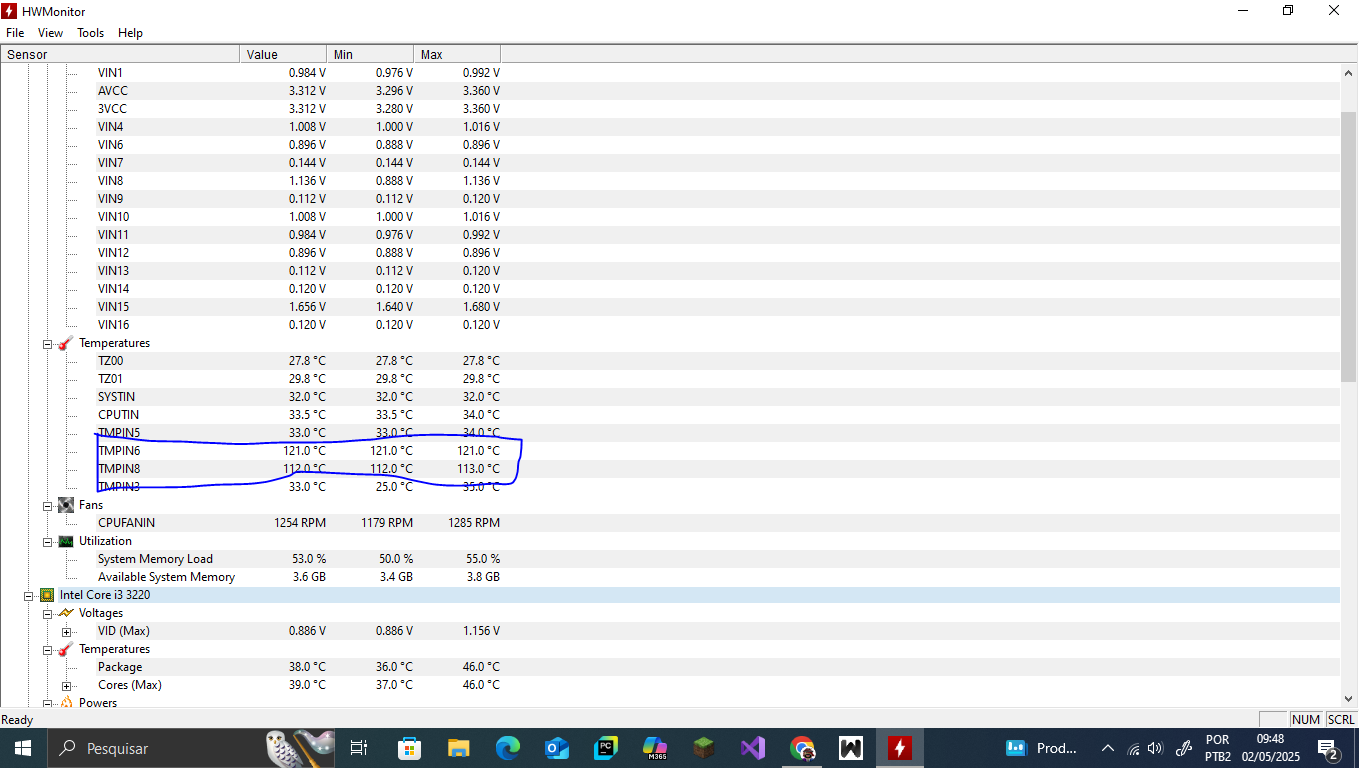Image resolution: width=1359 pixels, height=768 pixels.
Task: Click the NUM status bar indicator
Action: [1306, 720]
